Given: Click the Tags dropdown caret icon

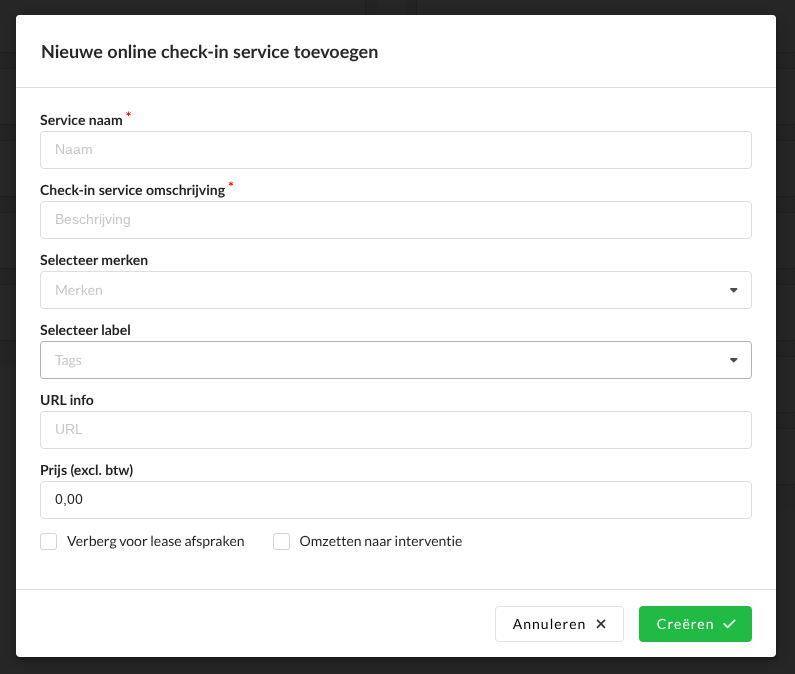Looking at the screenshot, I should [733, 361].
